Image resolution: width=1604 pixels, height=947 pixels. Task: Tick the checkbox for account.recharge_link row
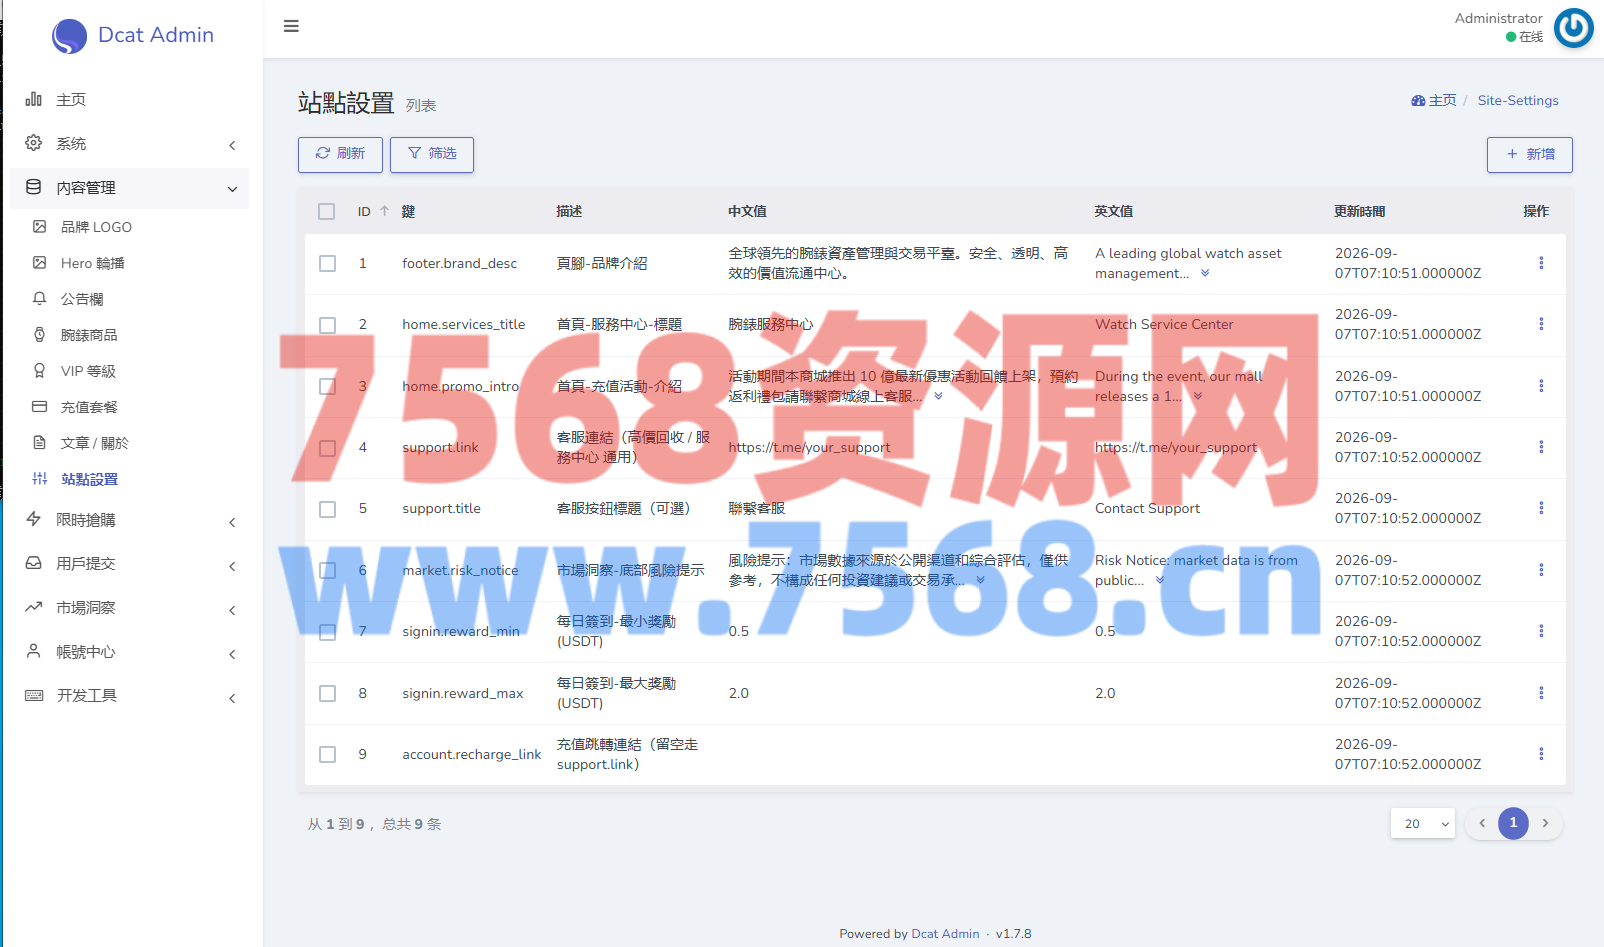[327, 754]
